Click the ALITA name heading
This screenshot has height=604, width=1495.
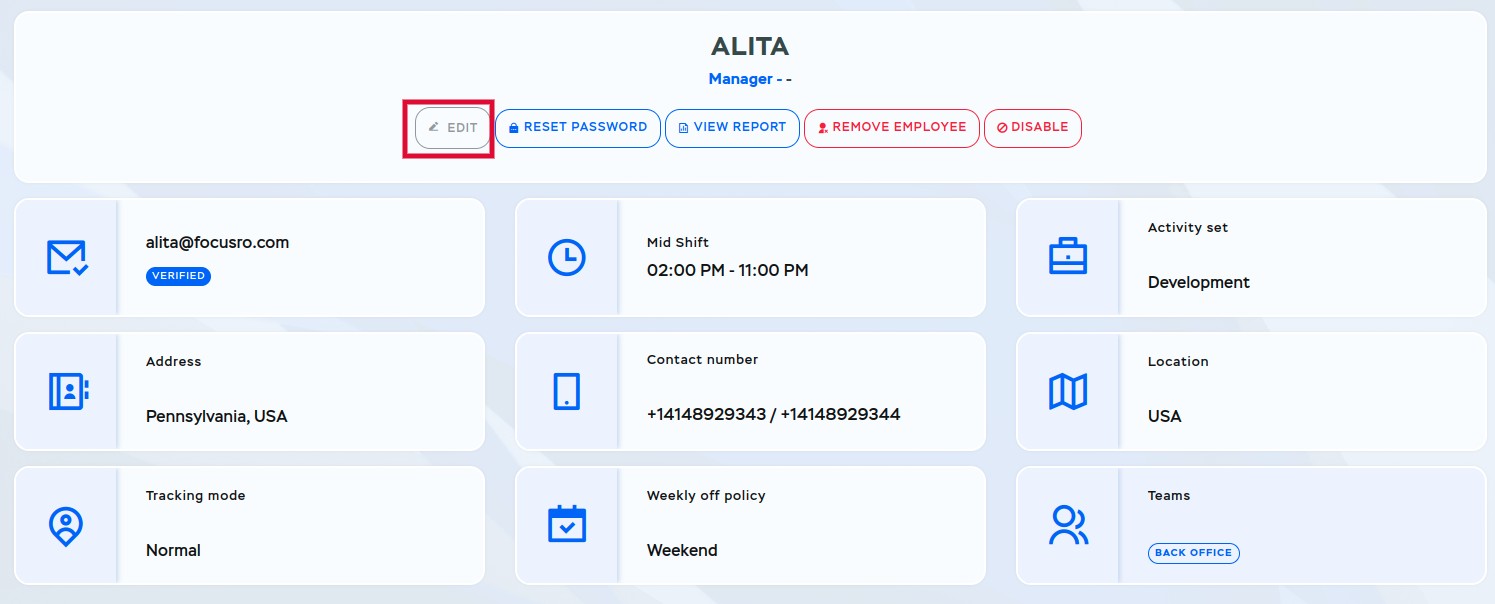(749, 46)
